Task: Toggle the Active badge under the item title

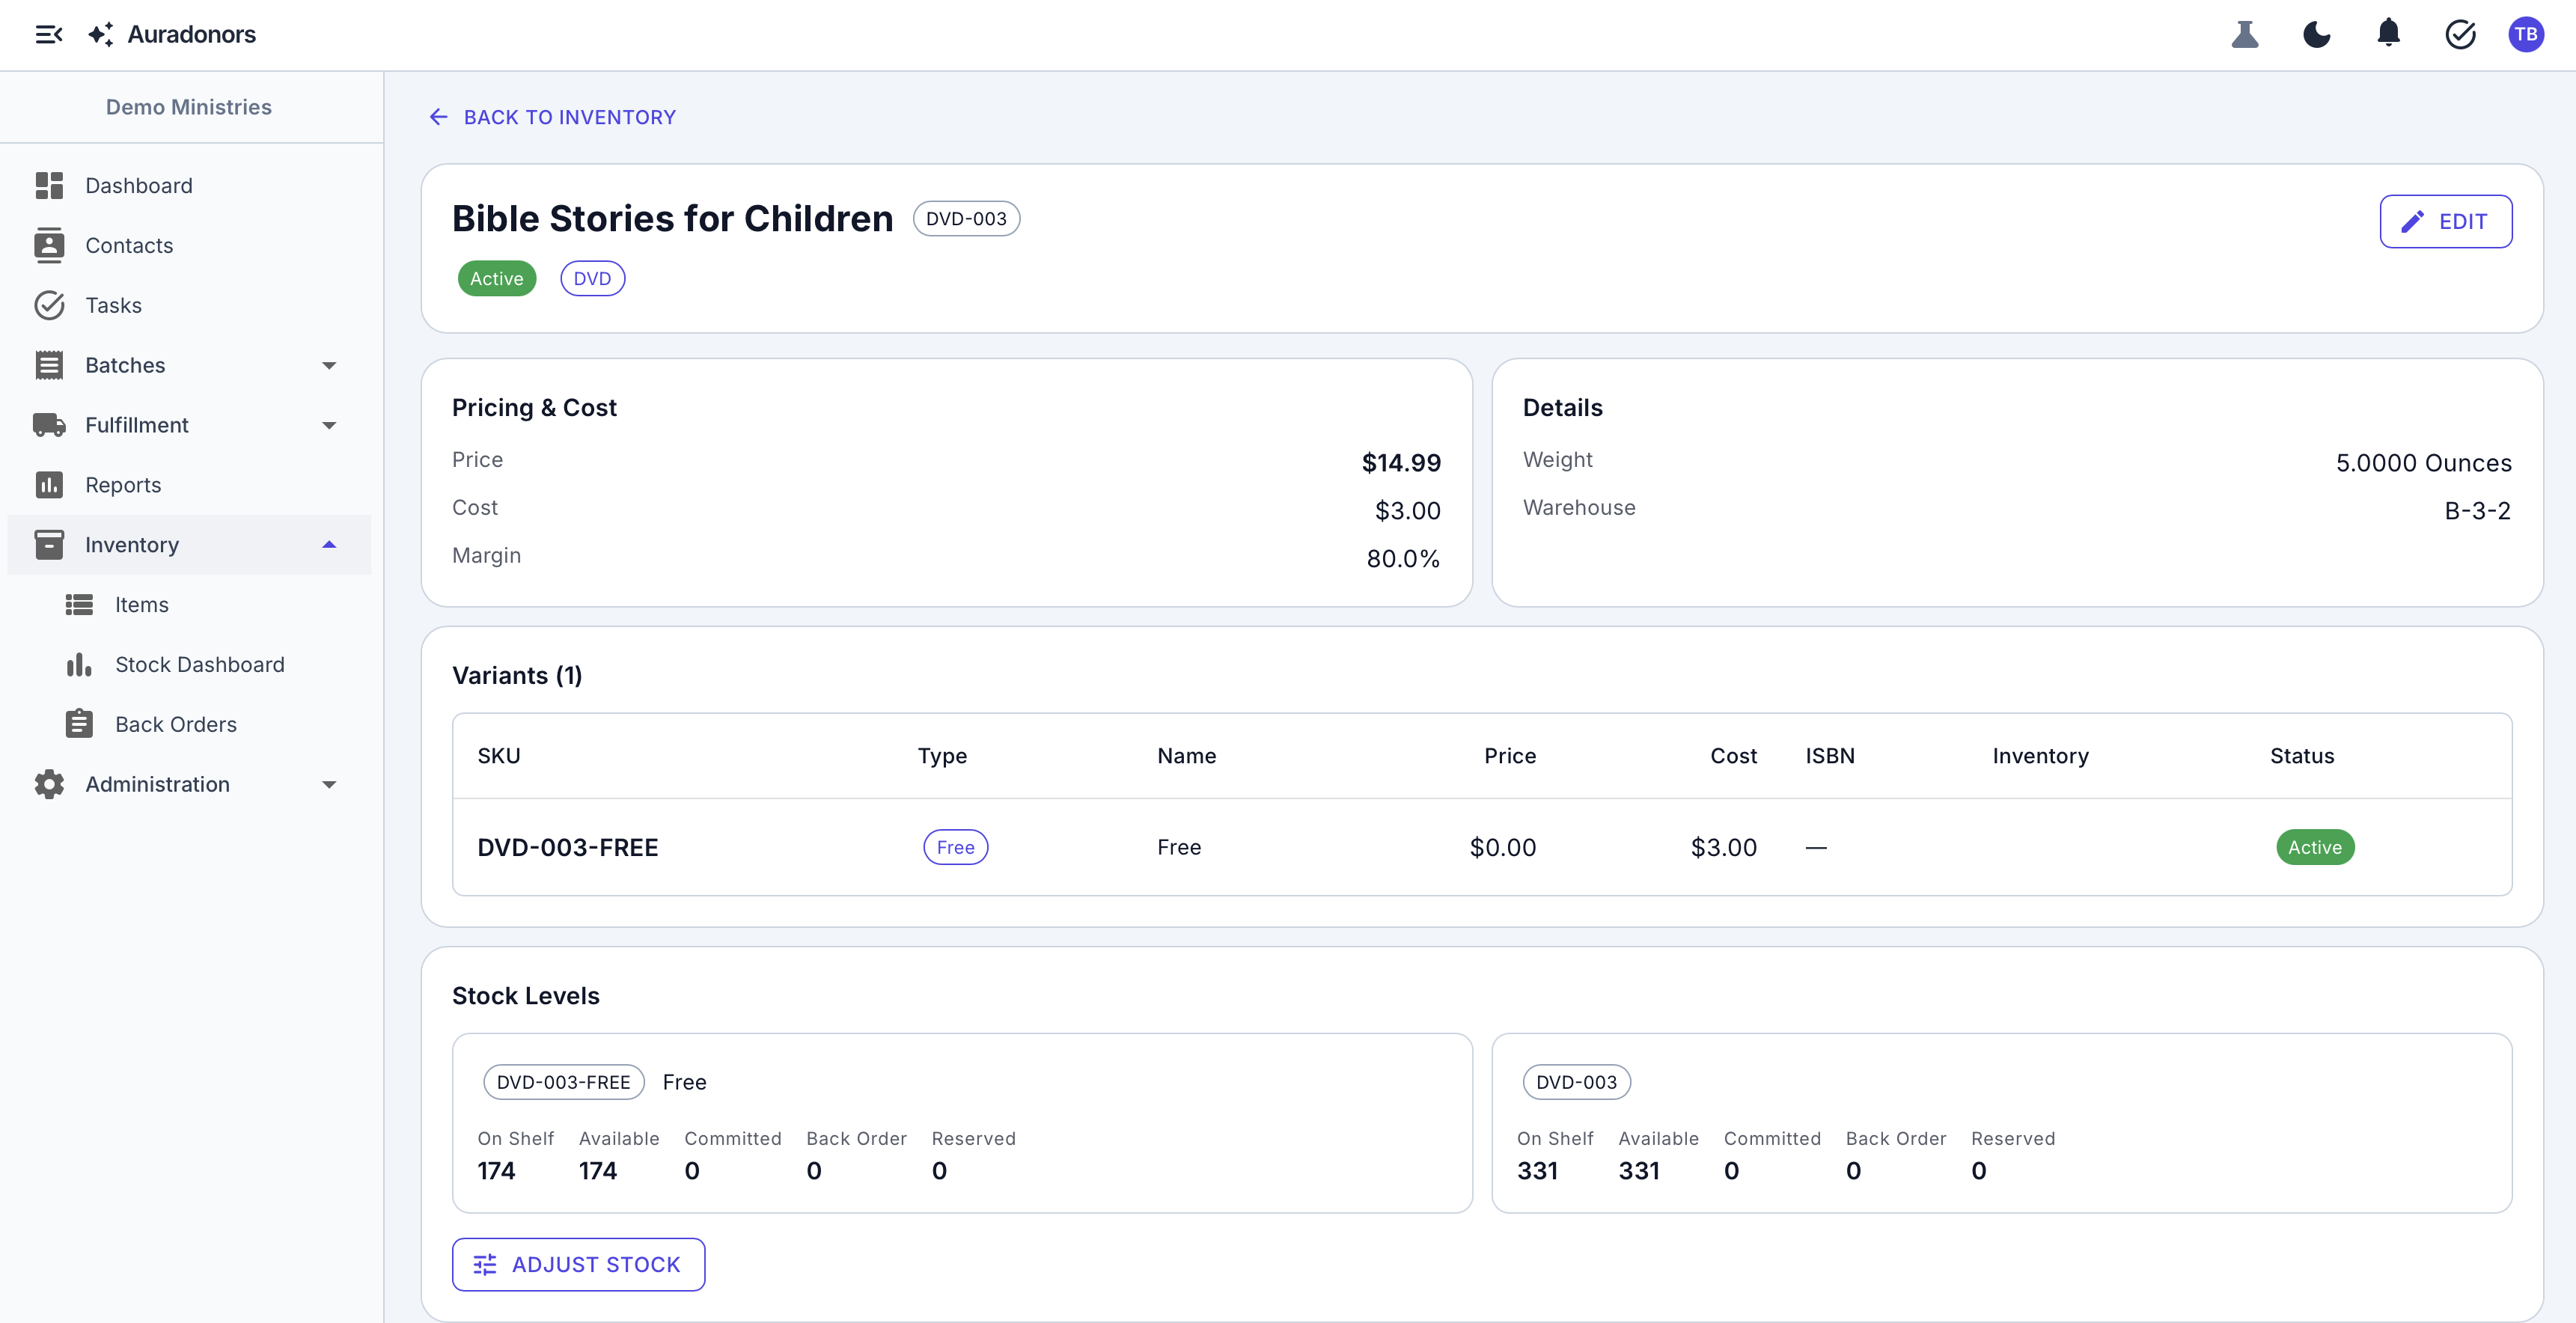Action: [496, 278]
